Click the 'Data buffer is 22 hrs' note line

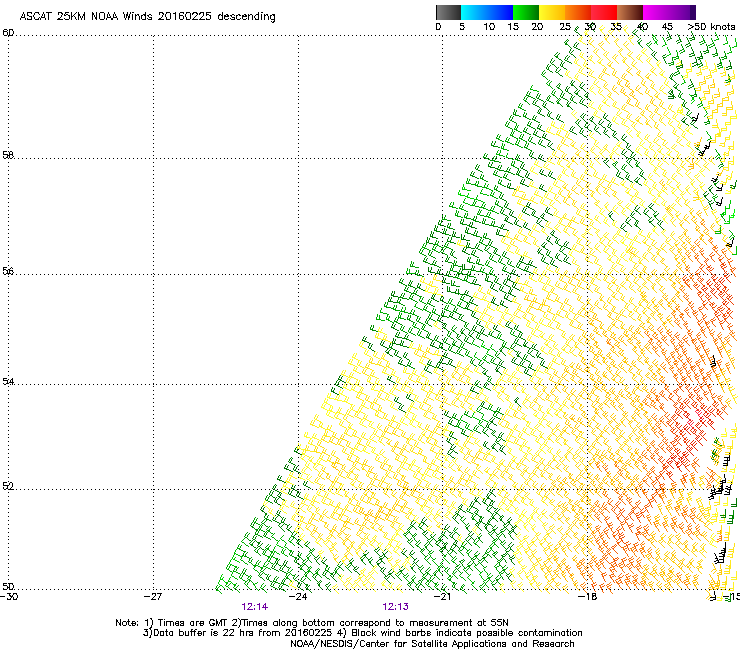[x=362, y=633]
